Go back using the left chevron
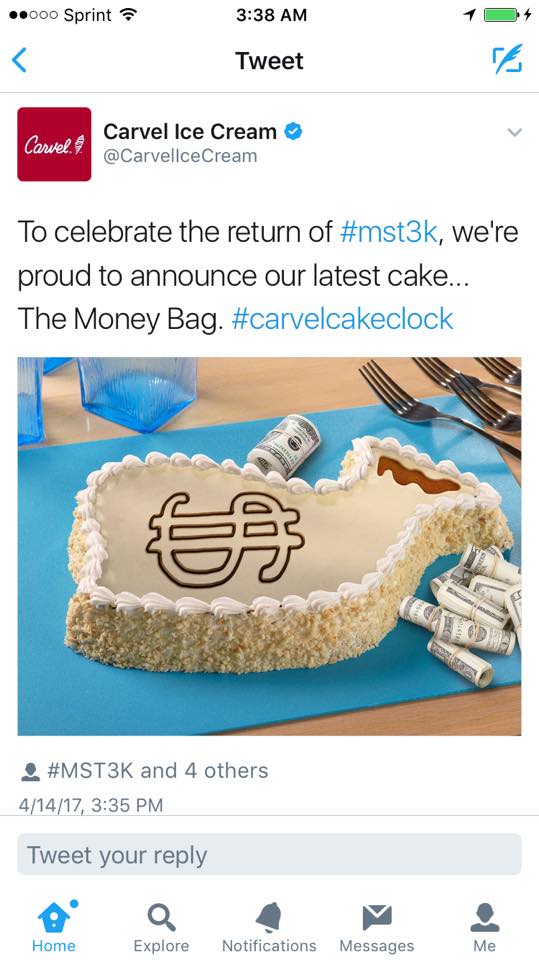This screenshot has width=539, height=960. click(x=20, y=61)
